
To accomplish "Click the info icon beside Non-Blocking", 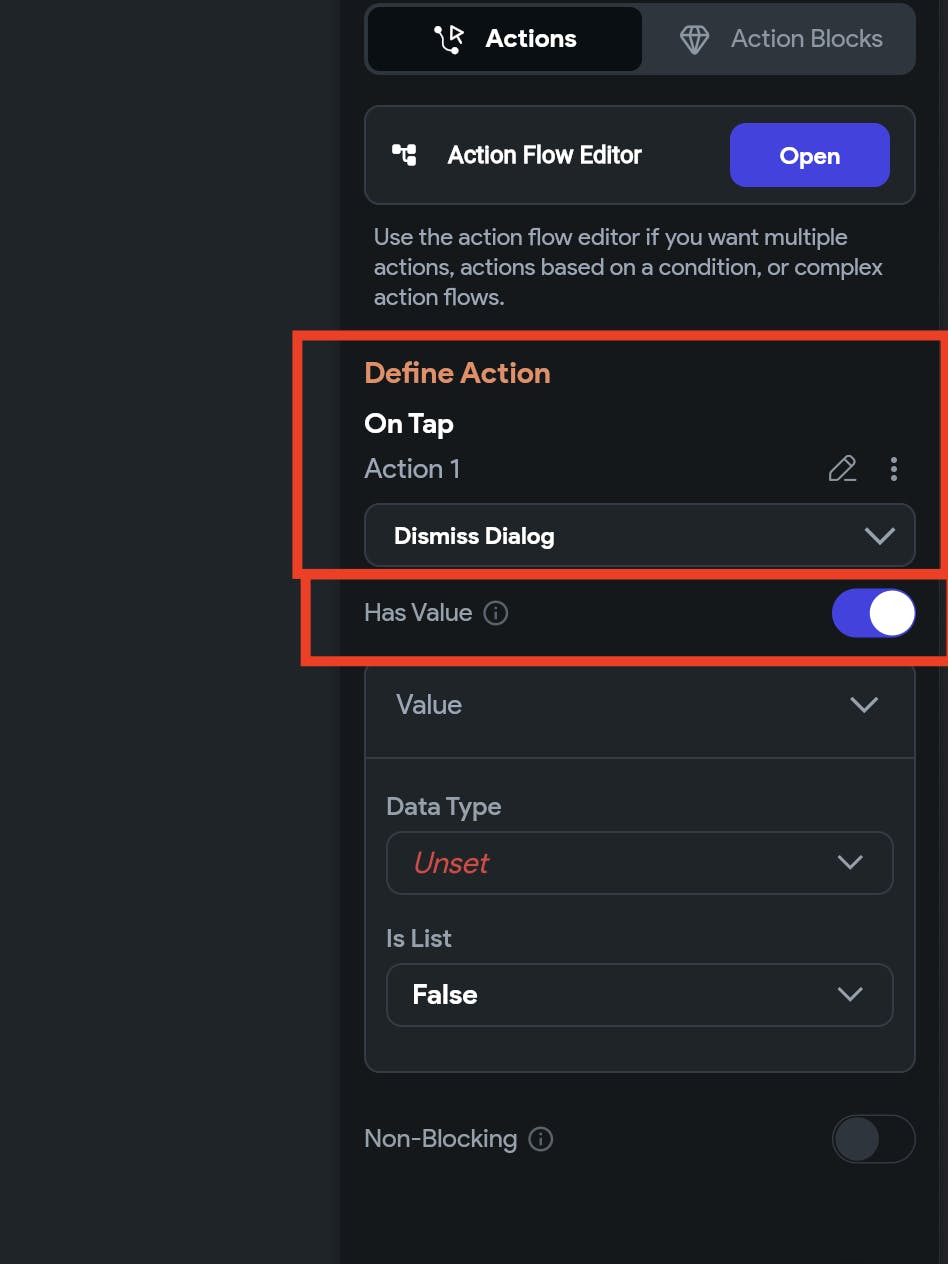I will click(540, 1139).
